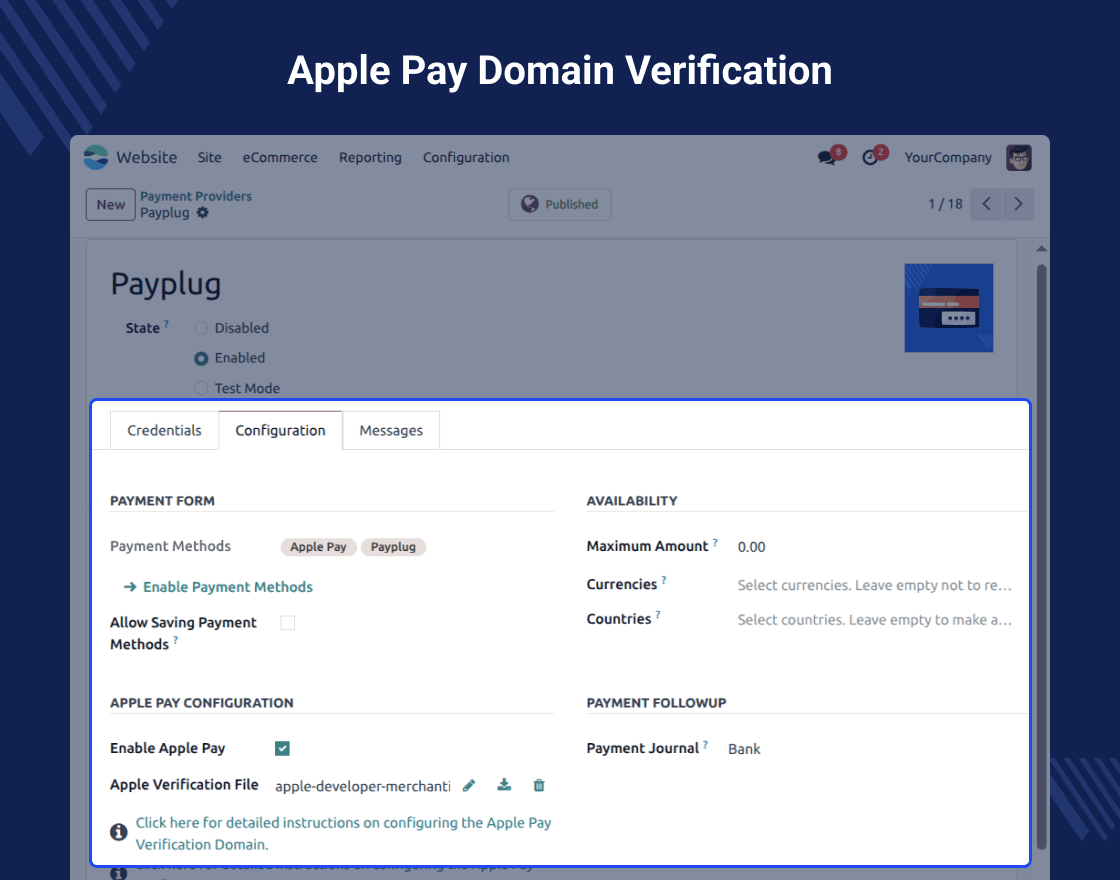Select the Enabled state option

coord(201,359)
